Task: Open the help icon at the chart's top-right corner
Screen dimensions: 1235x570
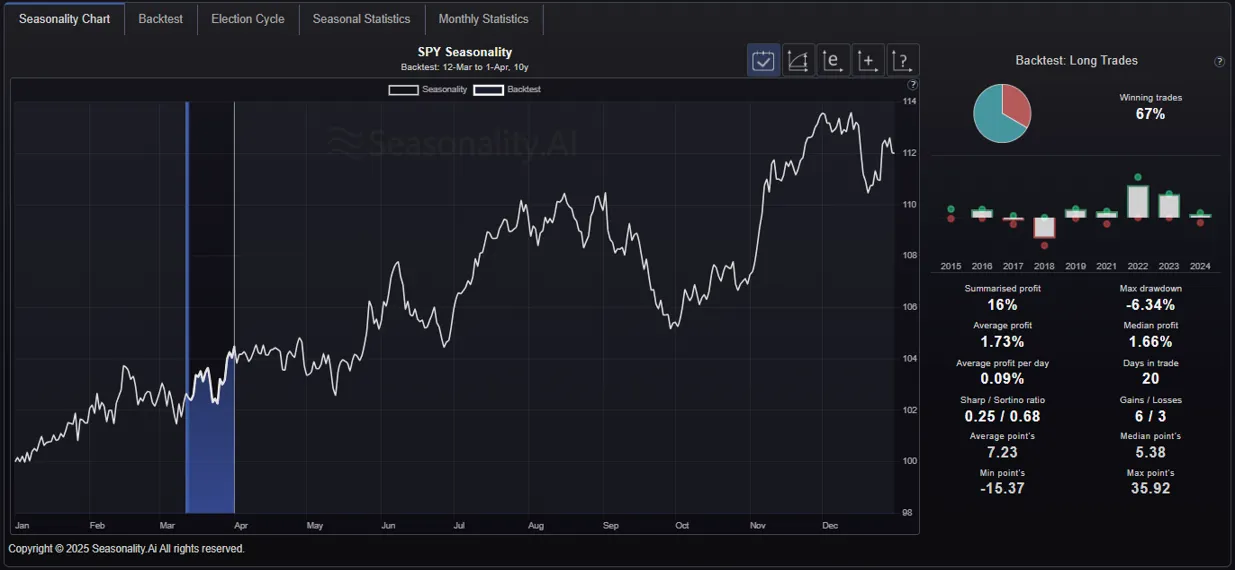Action: [x=912, y=85]
